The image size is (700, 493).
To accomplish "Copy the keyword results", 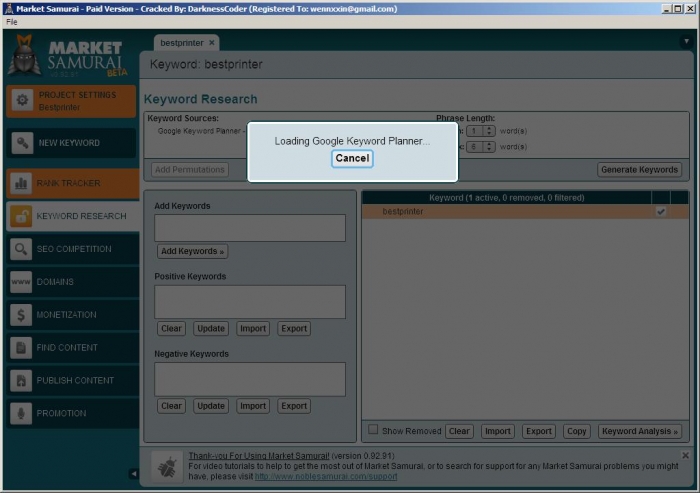I will pyautogui.click(x=576, y=431).
